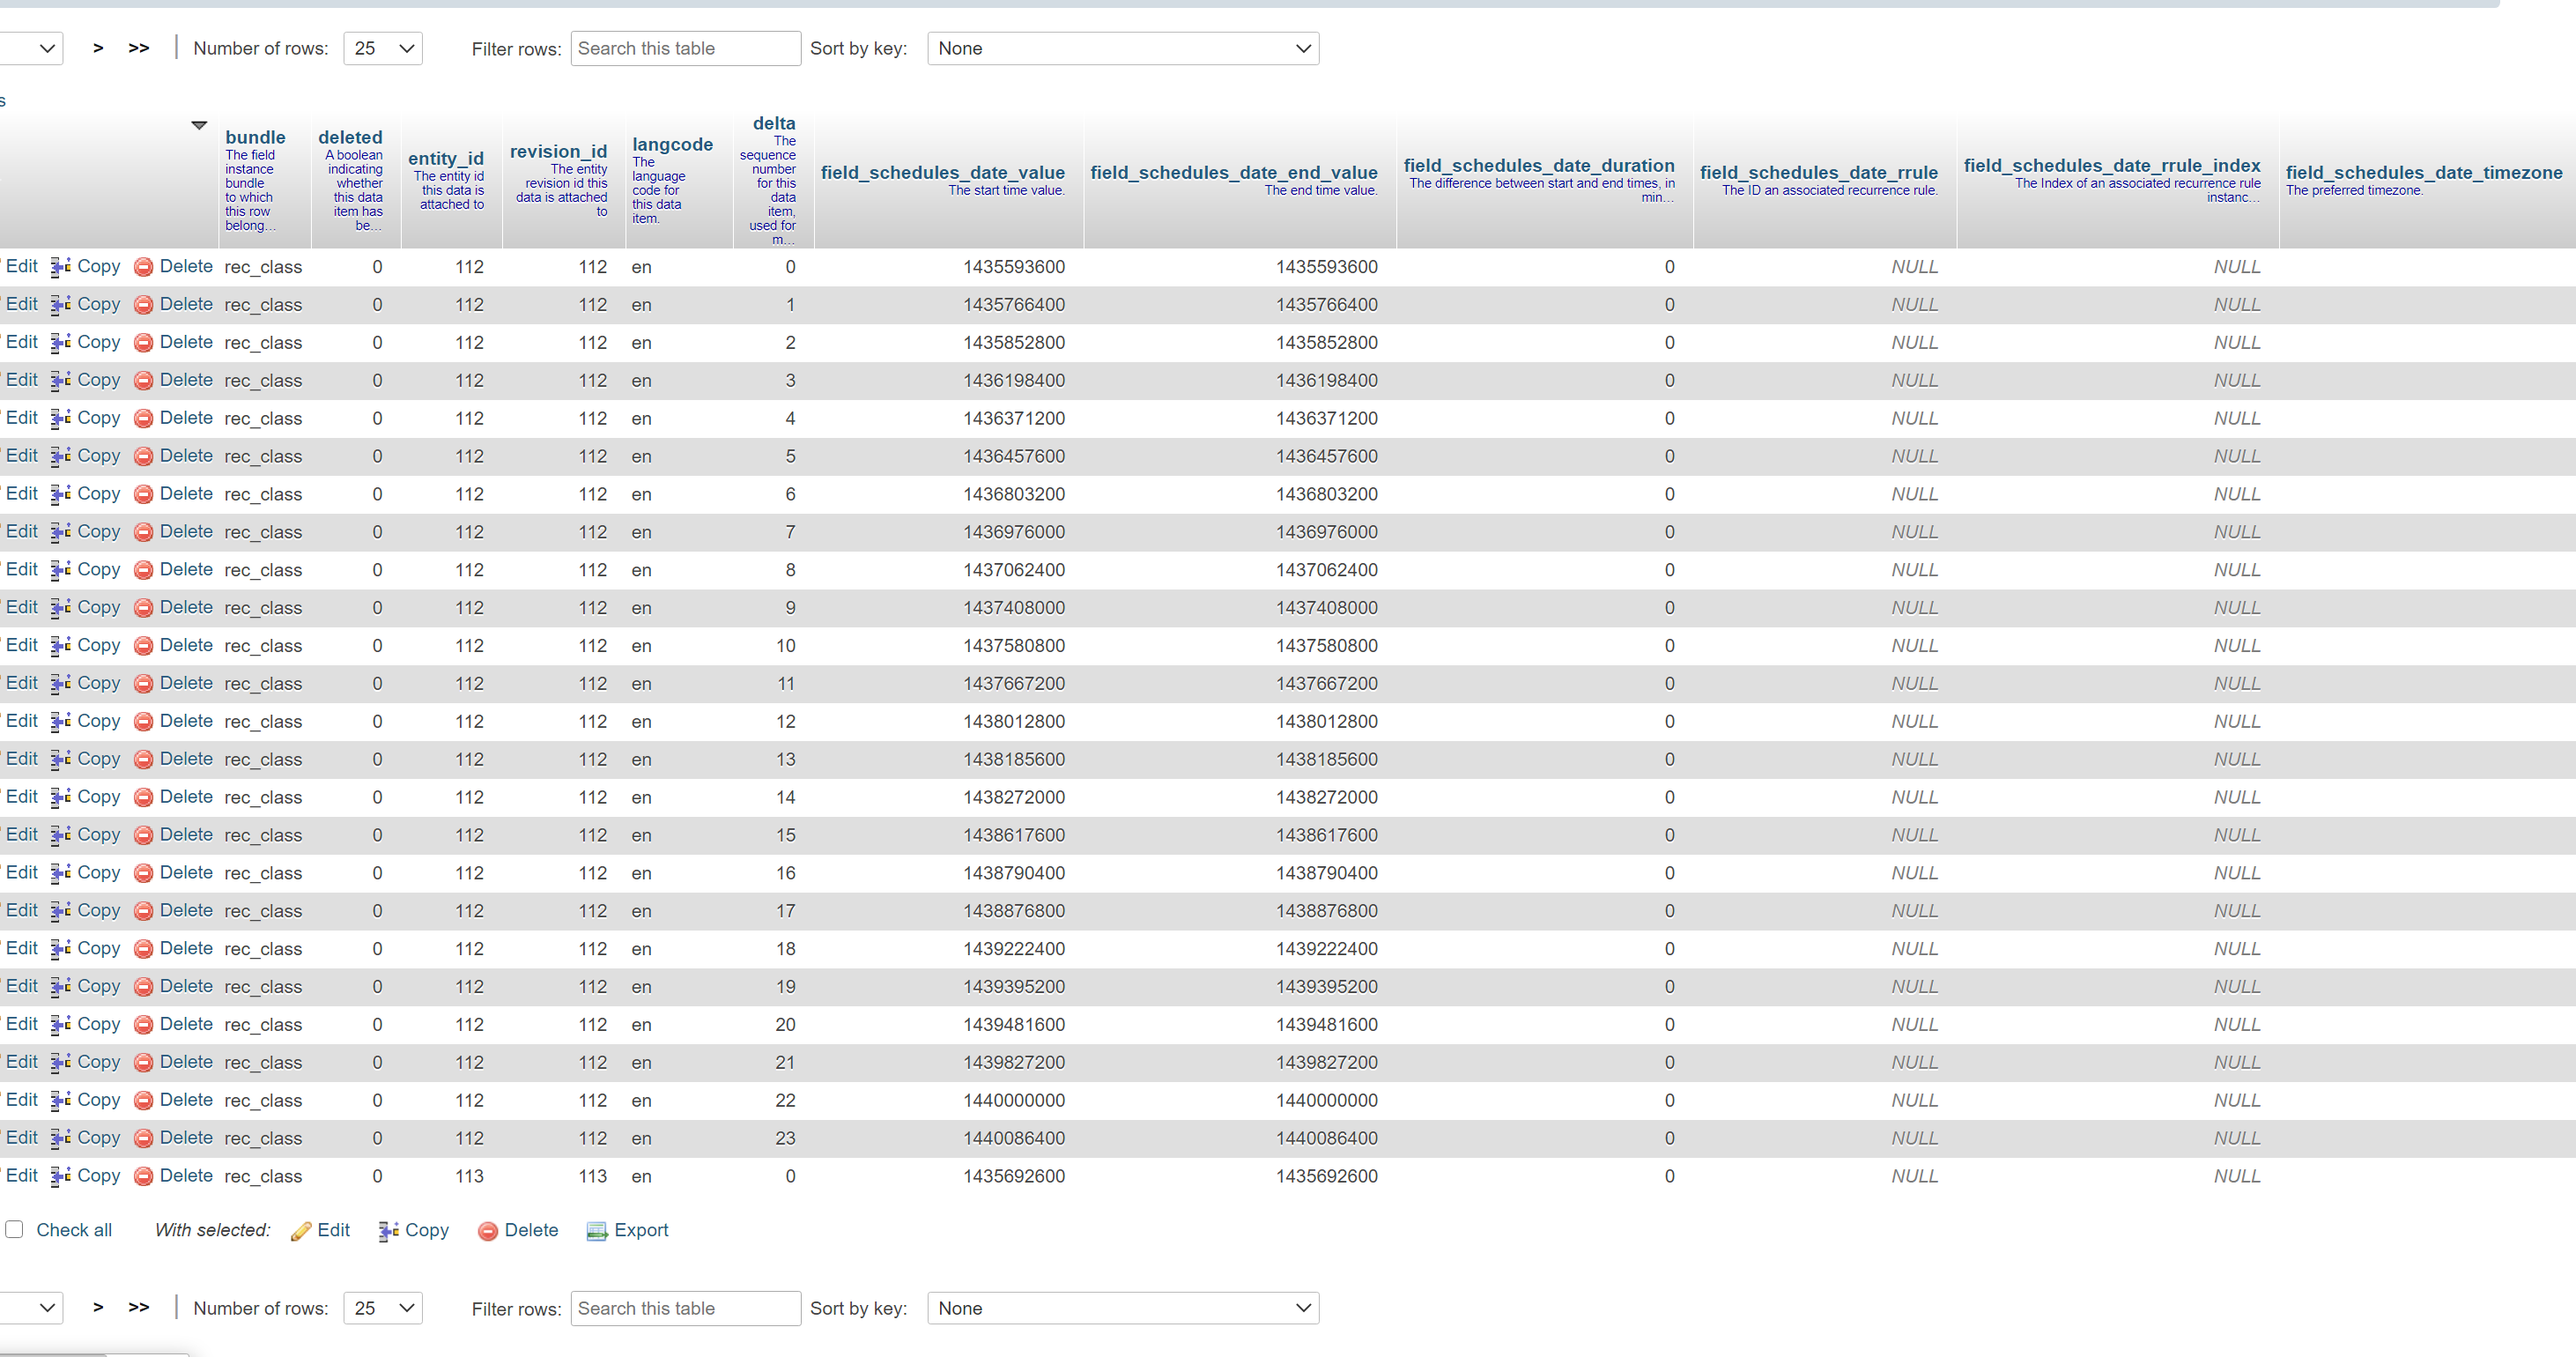Open the top Sort by key dropdown
The height and width of the screenshot is (1357, 2576).
[1122, 49]
